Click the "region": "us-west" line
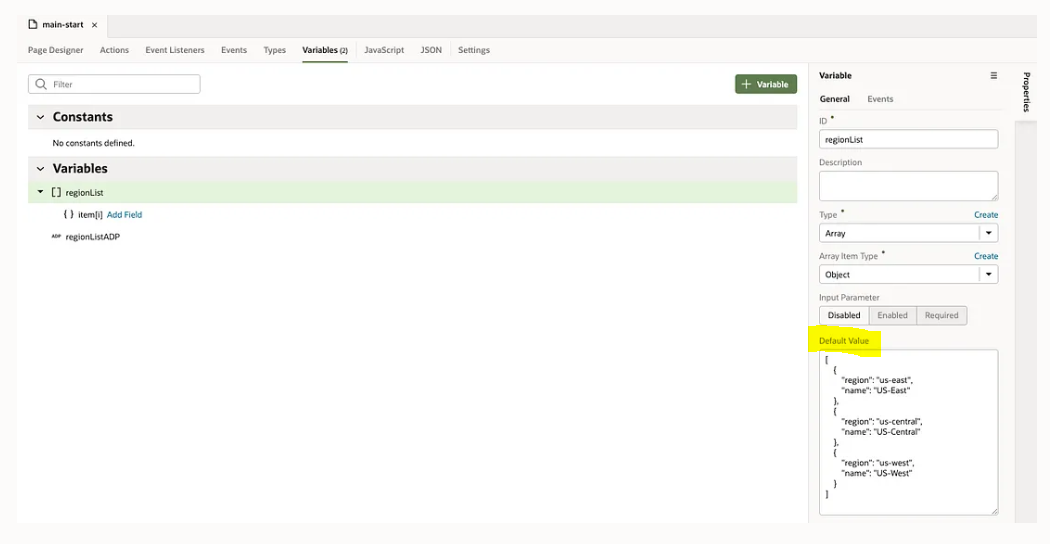This screenshot has width=1050, height=544. (x=877, y=463)
